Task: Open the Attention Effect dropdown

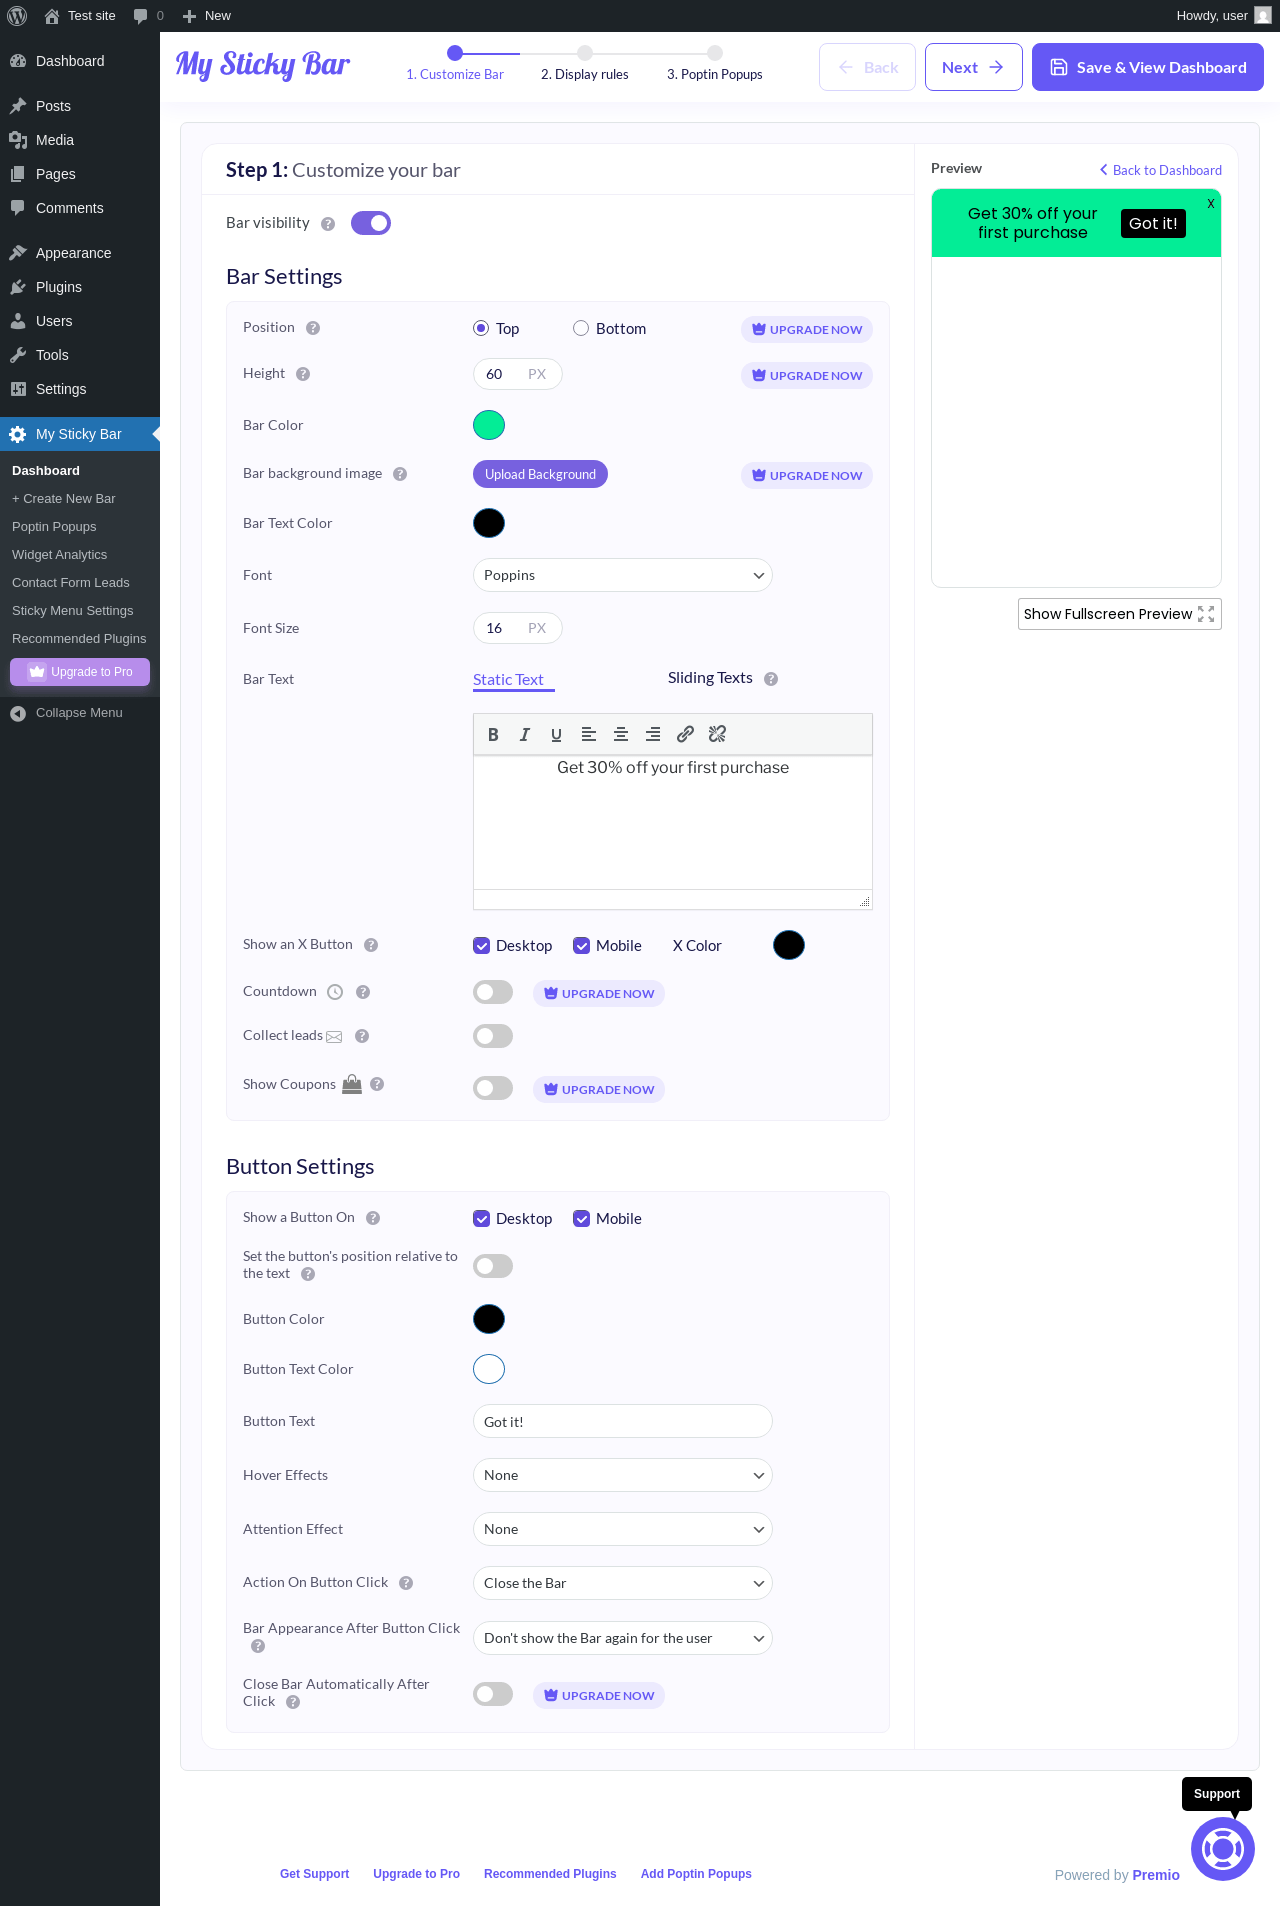Action: tap(623, 1529)
